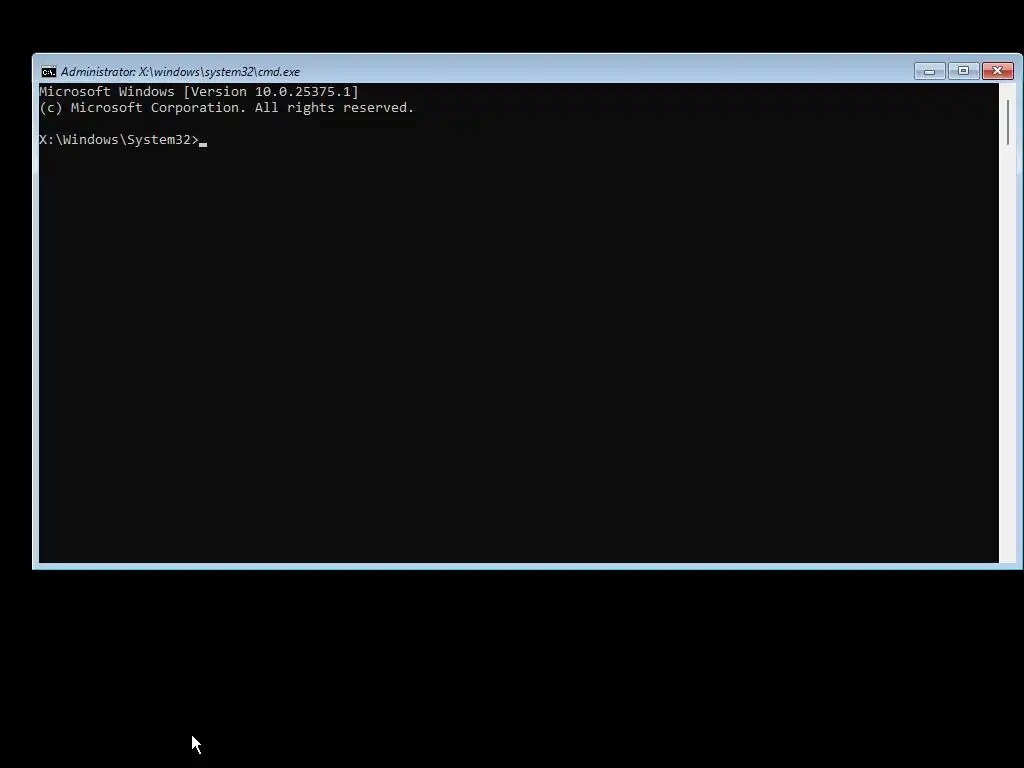This screenshot has width=1024, height=768.
Task: Close the Administrator cmd.exe window
Action: click(x=997, y=71)
